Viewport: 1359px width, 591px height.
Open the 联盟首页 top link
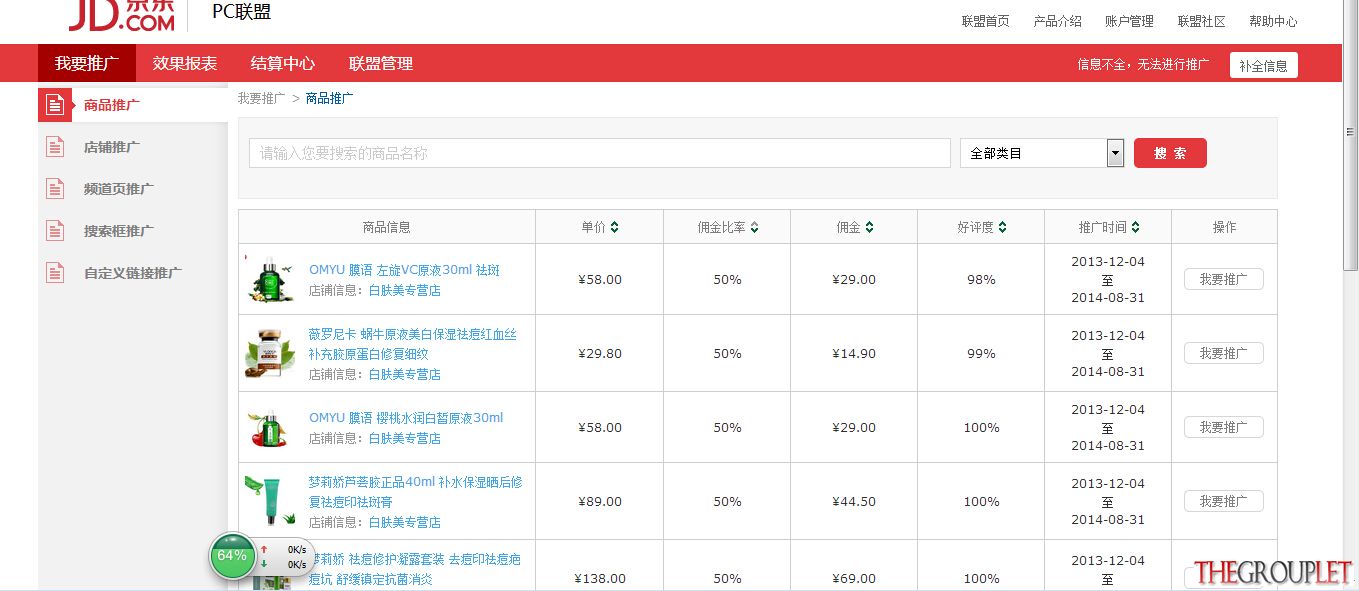986,21
